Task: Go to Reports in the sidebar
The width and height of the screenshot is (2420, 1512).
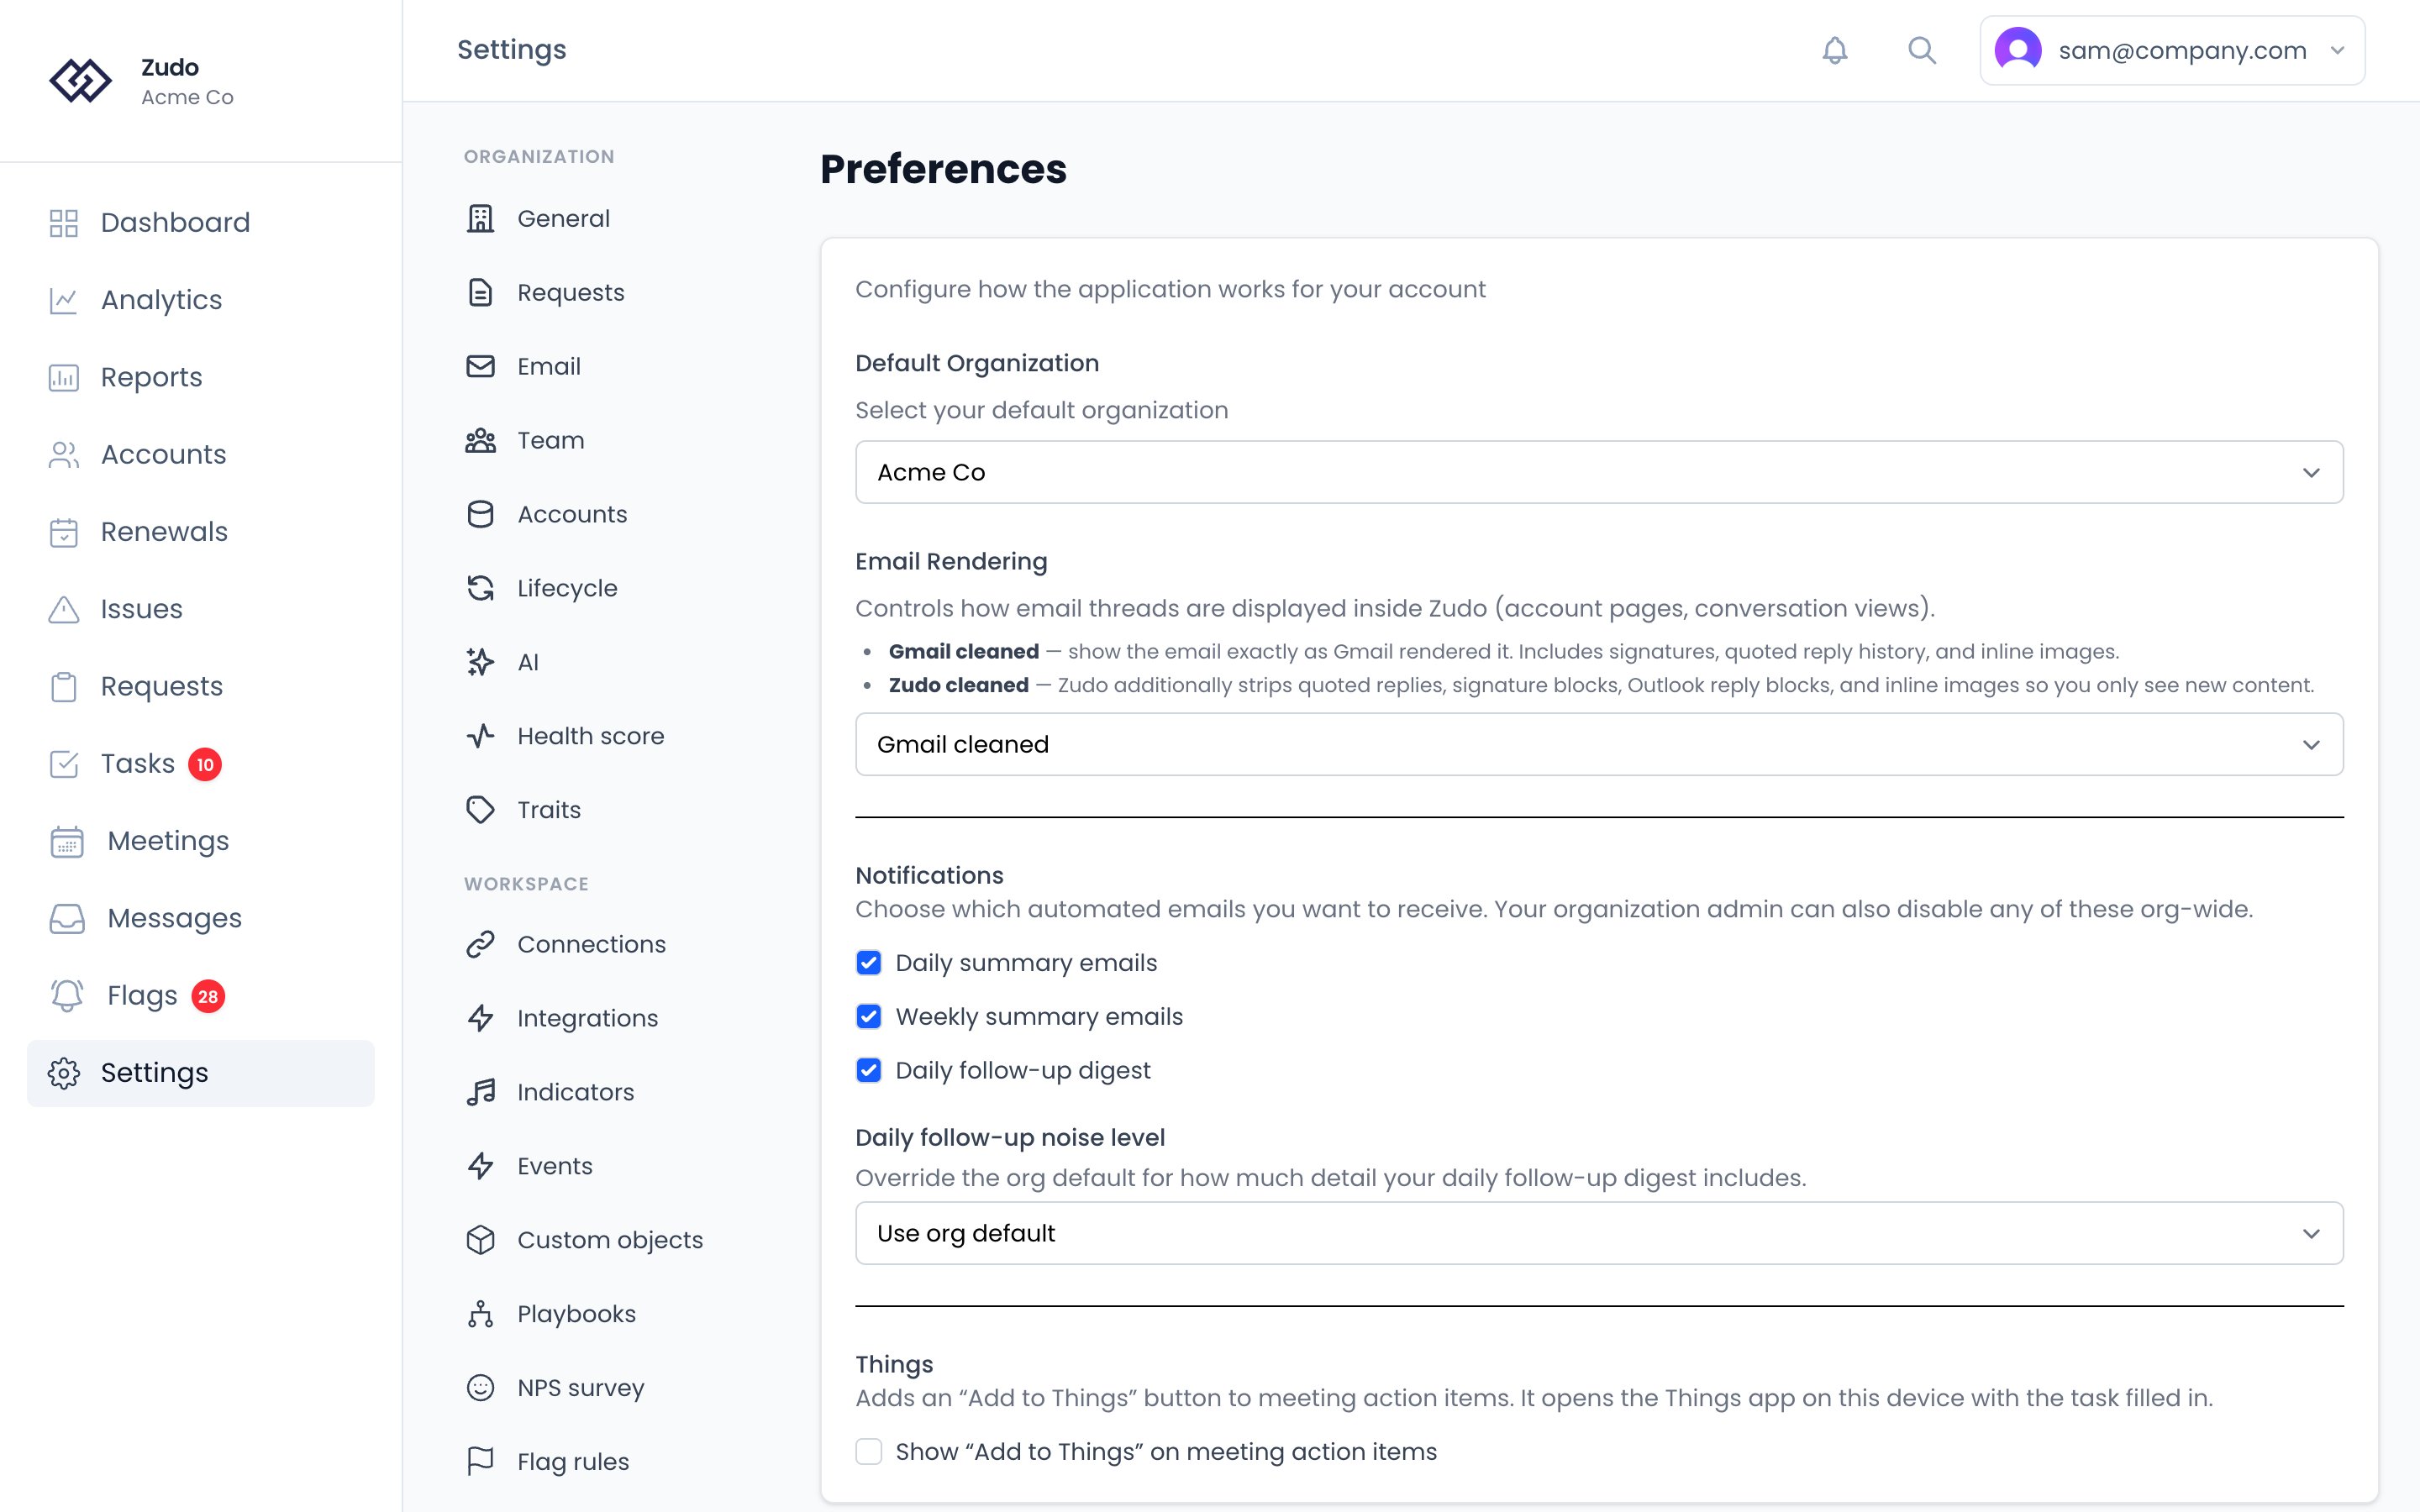Action: [x=200, y=377]
